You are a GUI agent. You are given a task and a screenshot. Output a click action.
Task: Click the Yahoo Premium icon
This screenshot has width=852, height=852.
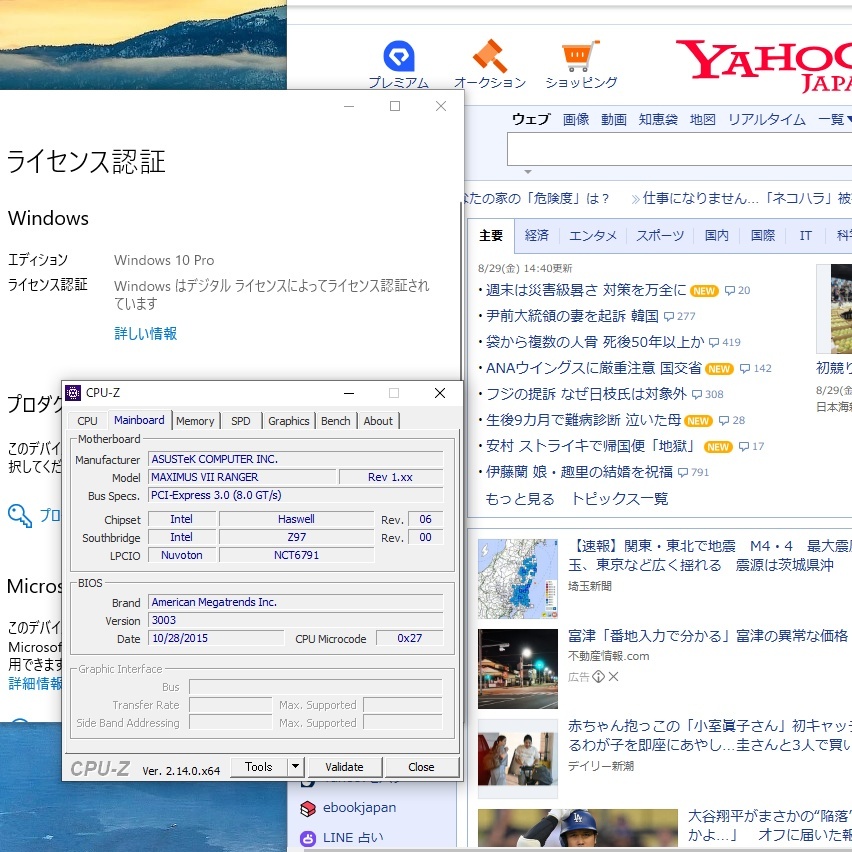point(398,56)
